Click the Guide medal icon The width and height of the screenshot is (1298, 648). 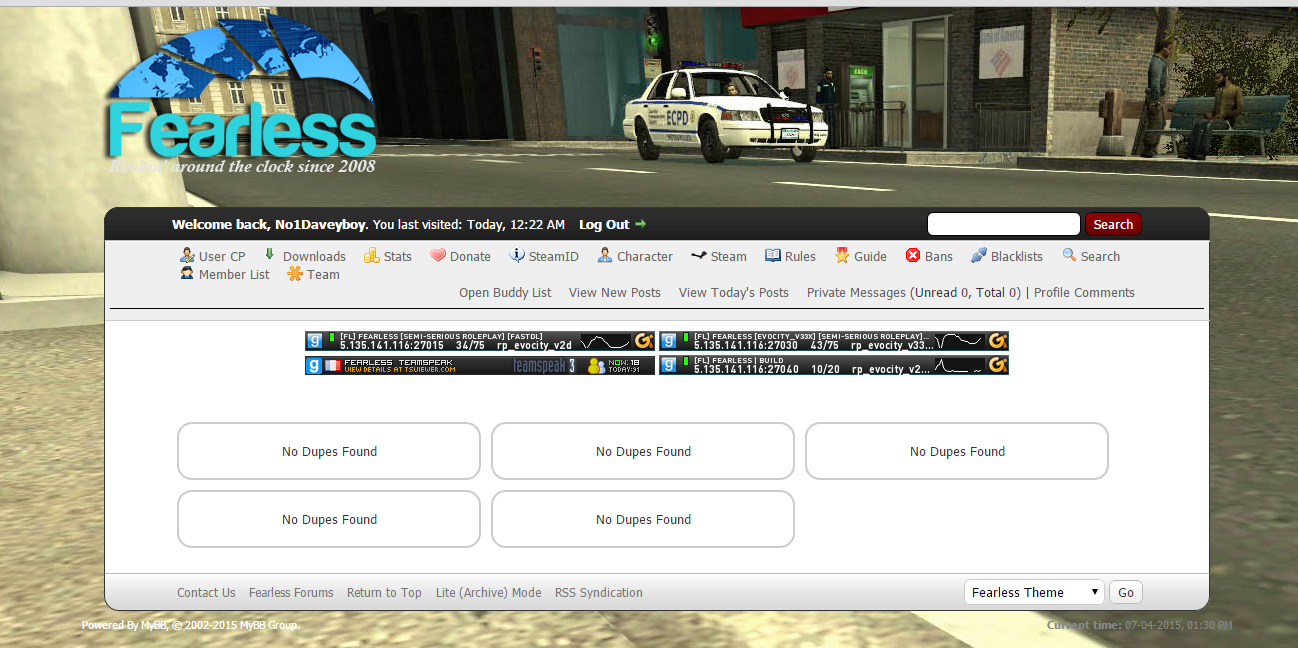842,255
